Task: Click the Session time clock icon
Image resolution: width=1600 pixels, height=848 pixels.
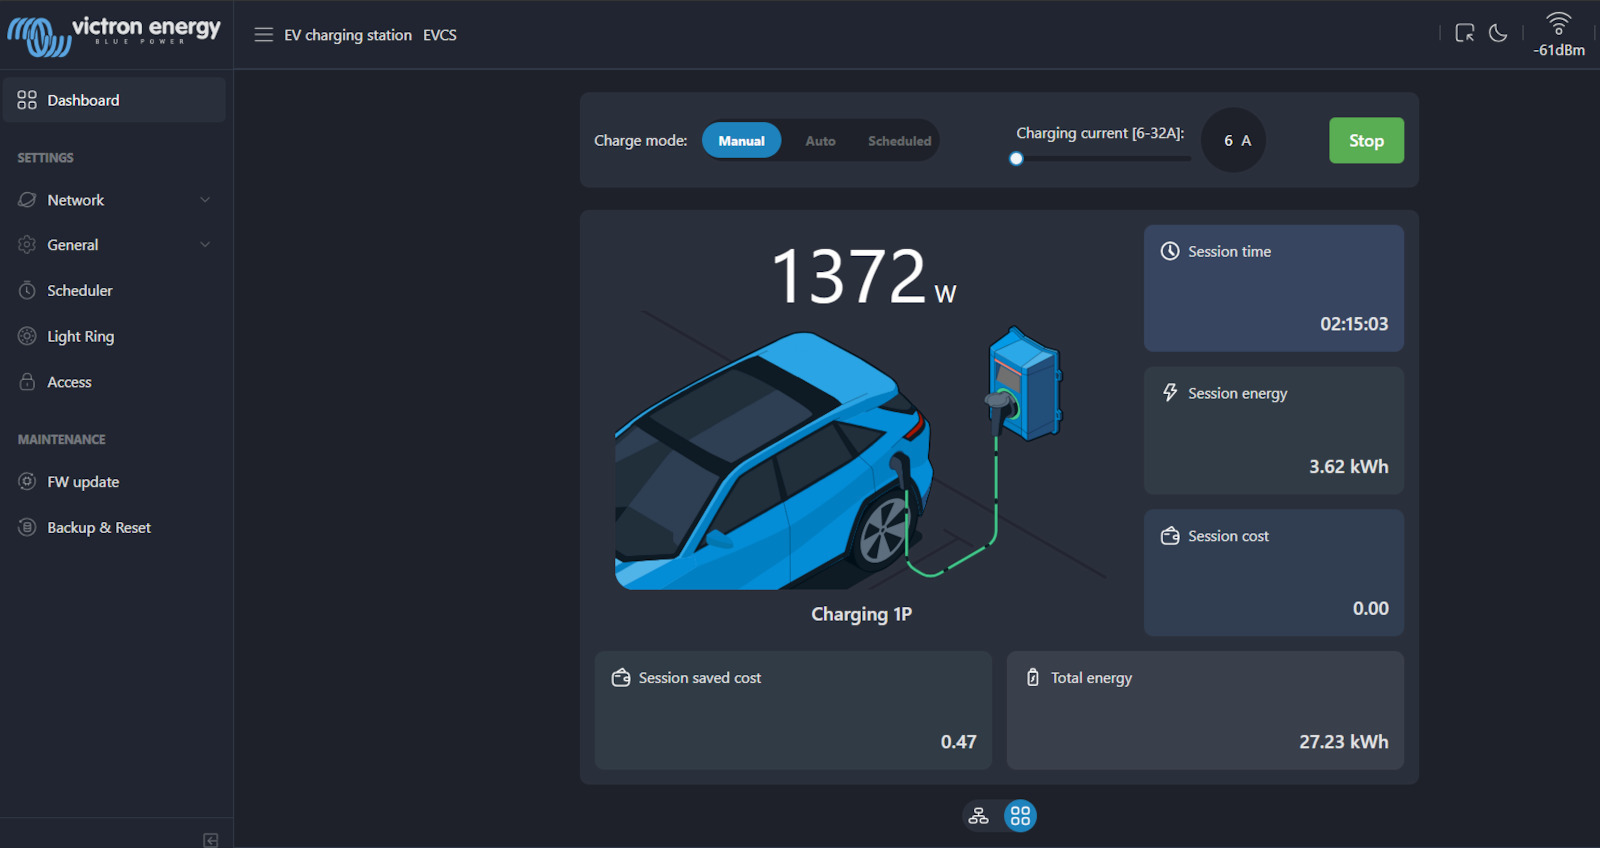Action: 1170,251
